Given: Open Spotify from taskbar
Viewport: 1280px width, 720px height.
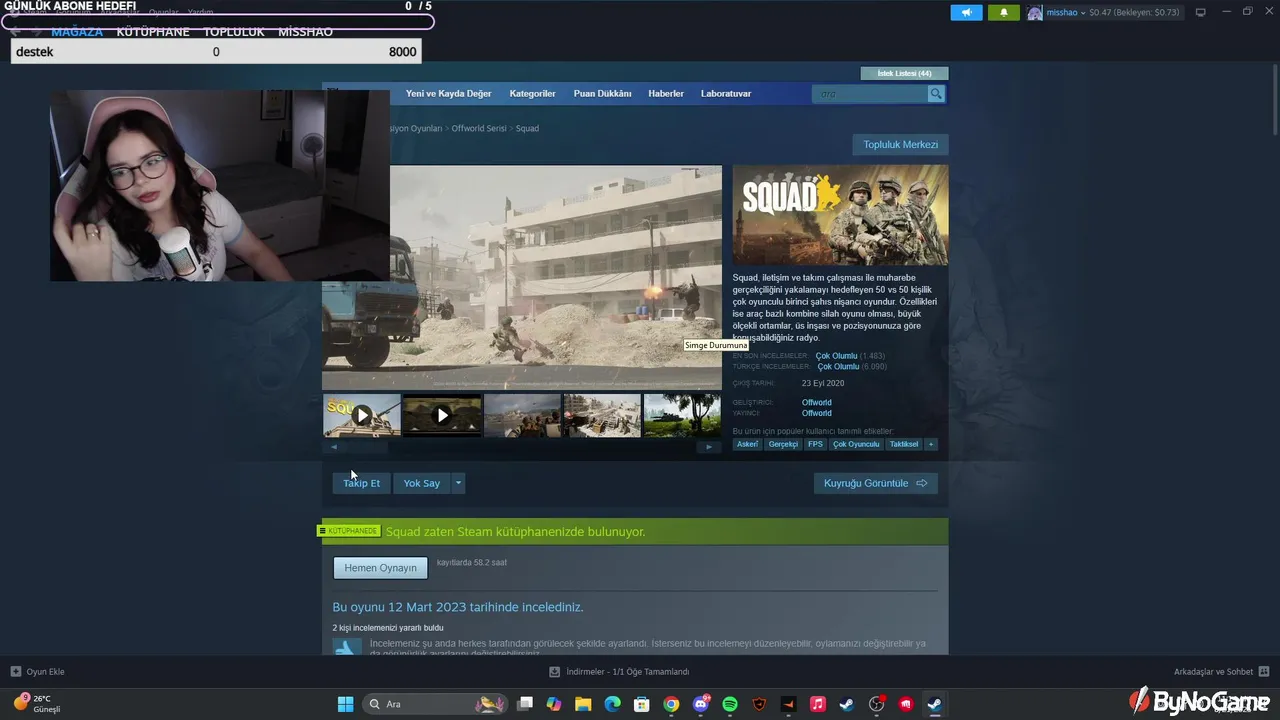Looking at the screenshot, I should 730,704.
